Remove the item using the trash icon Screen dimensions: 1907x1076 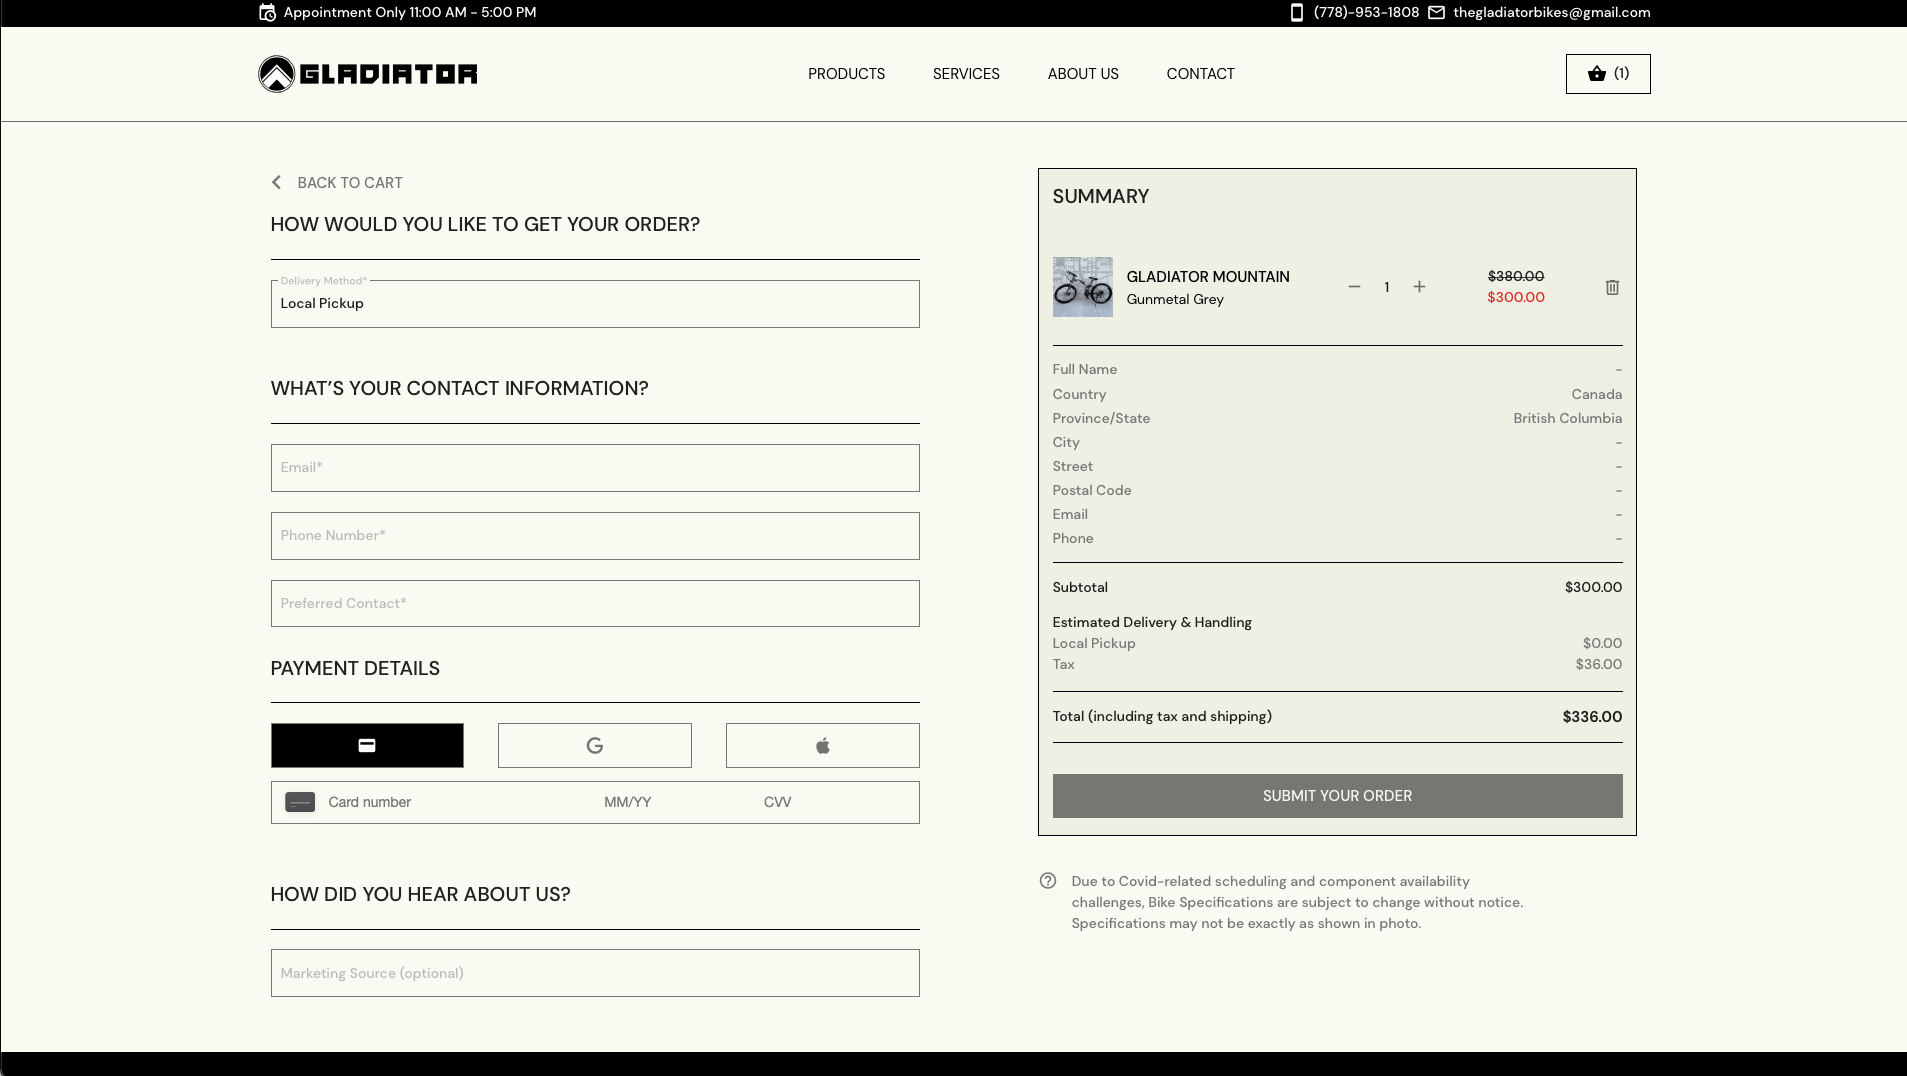coord(1612,287)
